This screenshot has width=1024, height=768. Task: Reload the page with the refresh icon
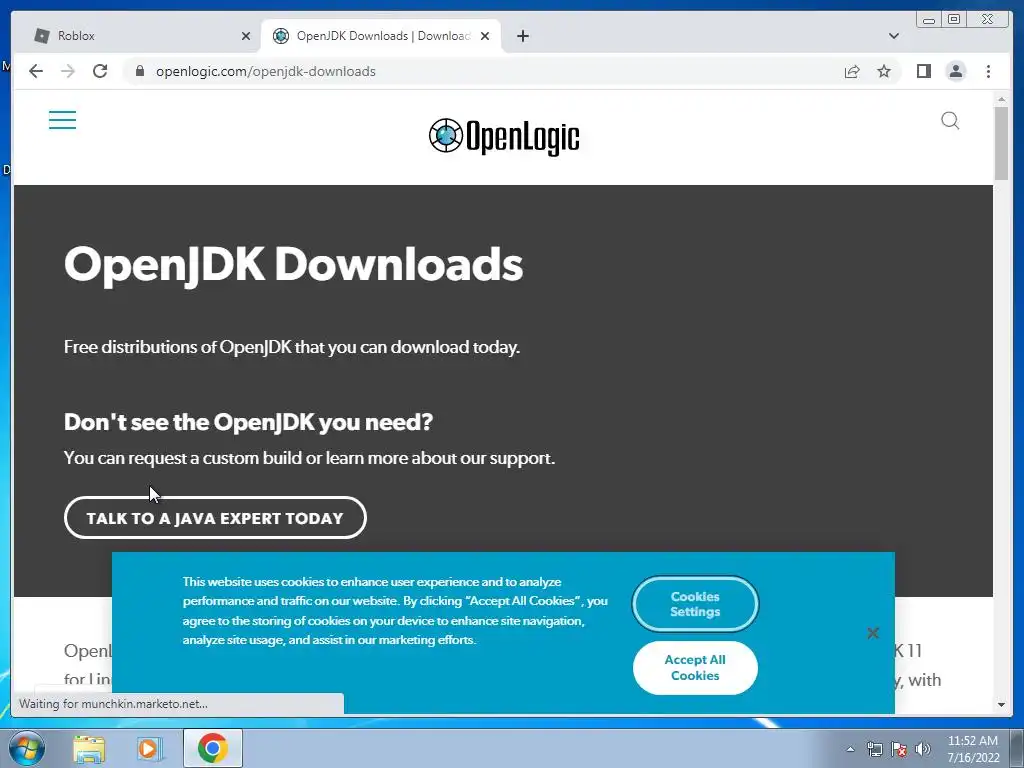click(100, 71)
